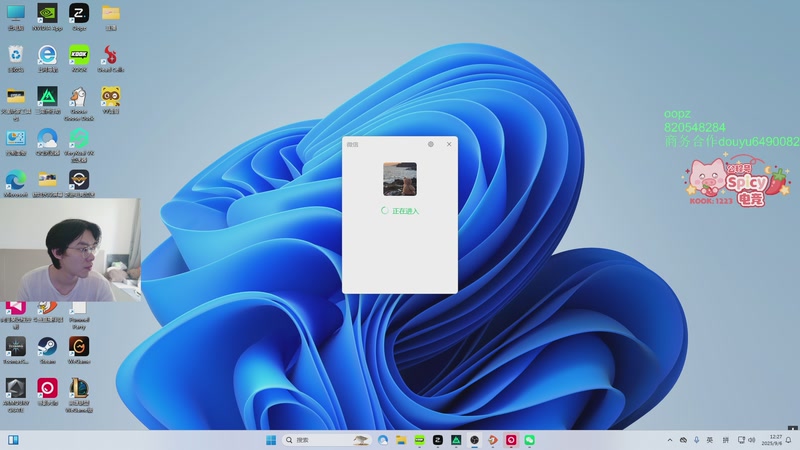
Task: Click the WeChat profile avatar picture
Action: 400,179
